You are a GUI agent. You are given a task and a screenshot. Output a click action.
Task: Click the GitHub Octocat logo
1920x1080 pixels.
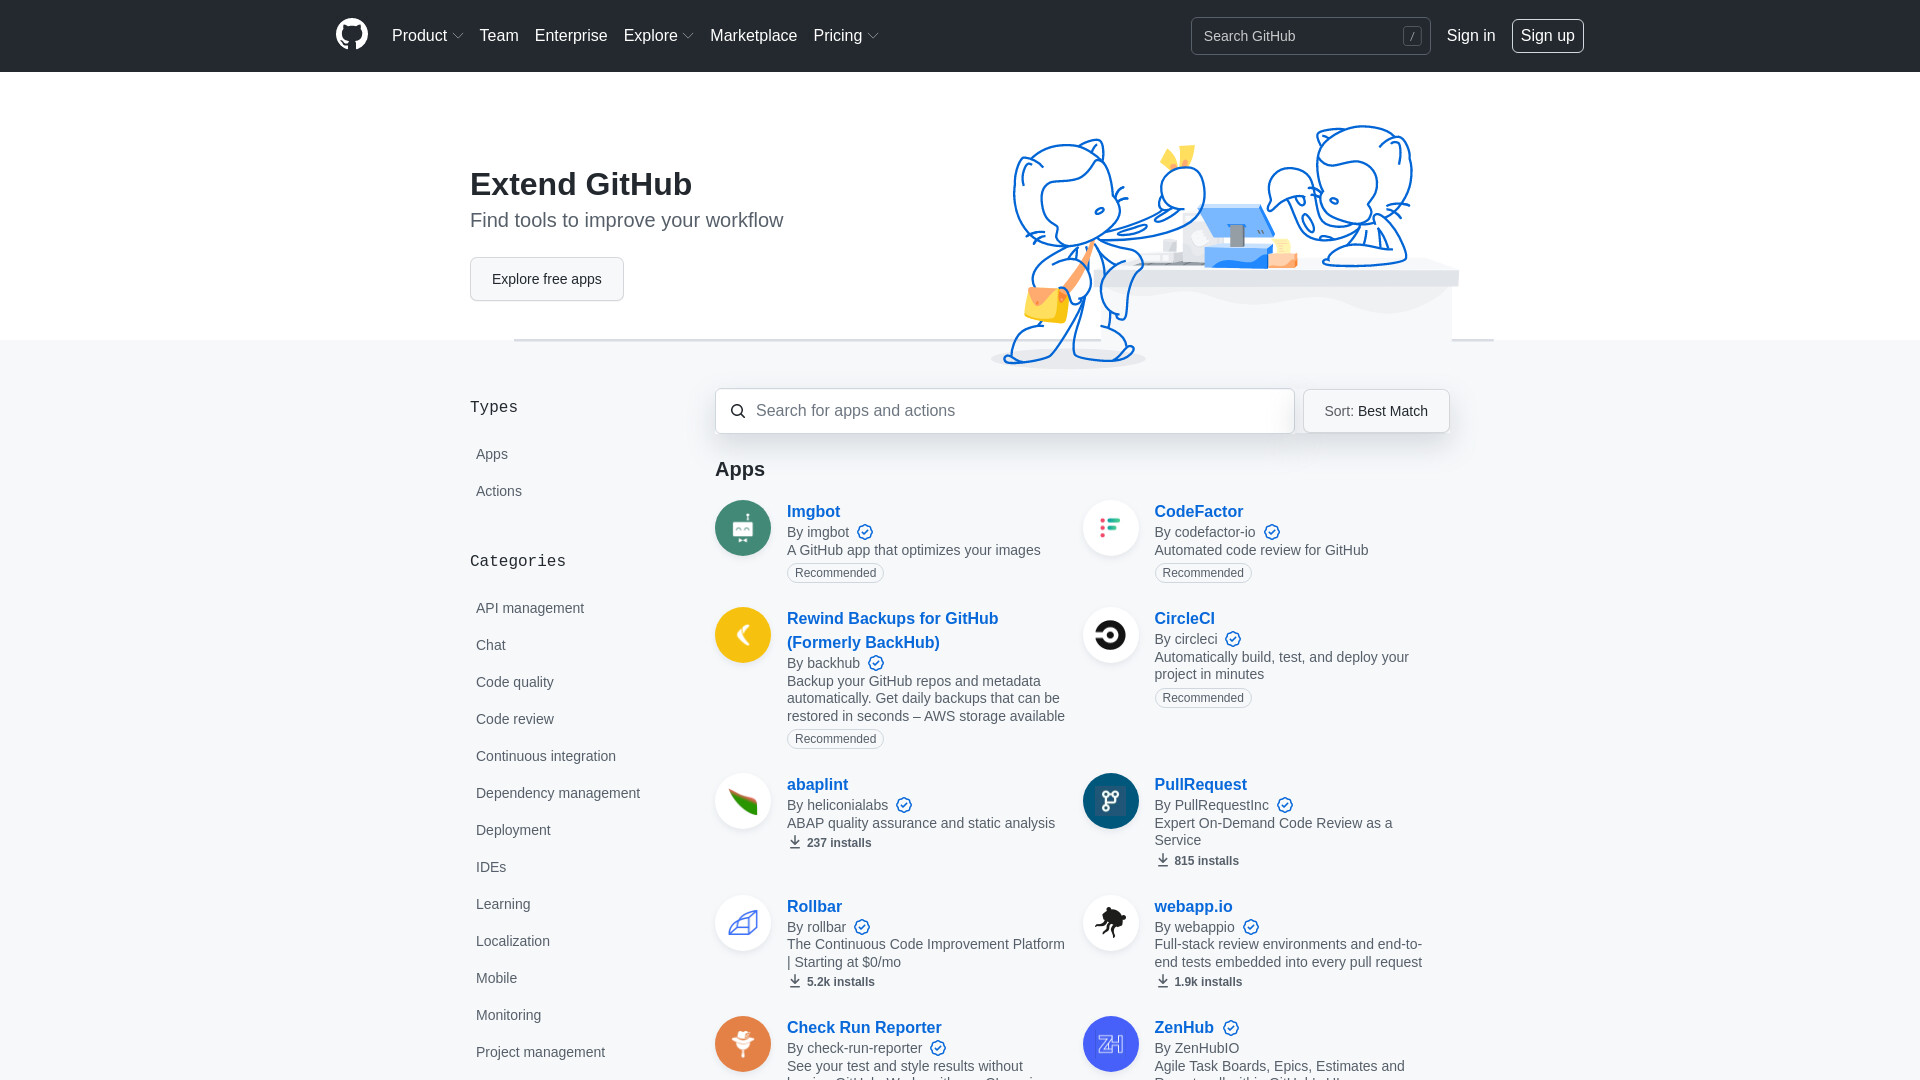(352, 35)
